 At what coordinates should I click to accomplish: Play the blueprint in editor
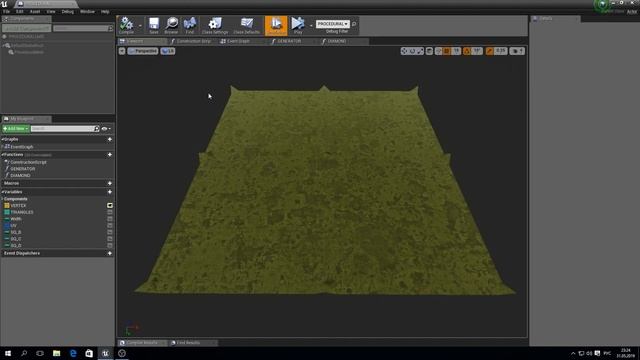click(x=298, y=25)
